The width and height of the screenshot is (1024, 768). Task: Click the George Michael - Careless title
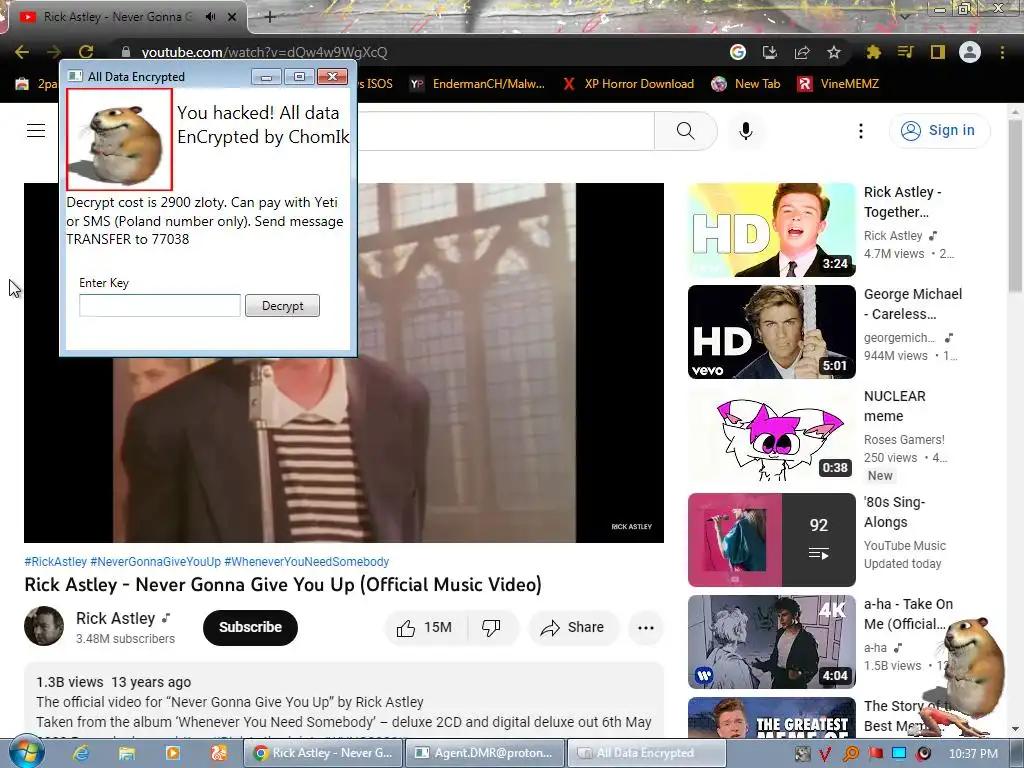click(x=912, y=304)
